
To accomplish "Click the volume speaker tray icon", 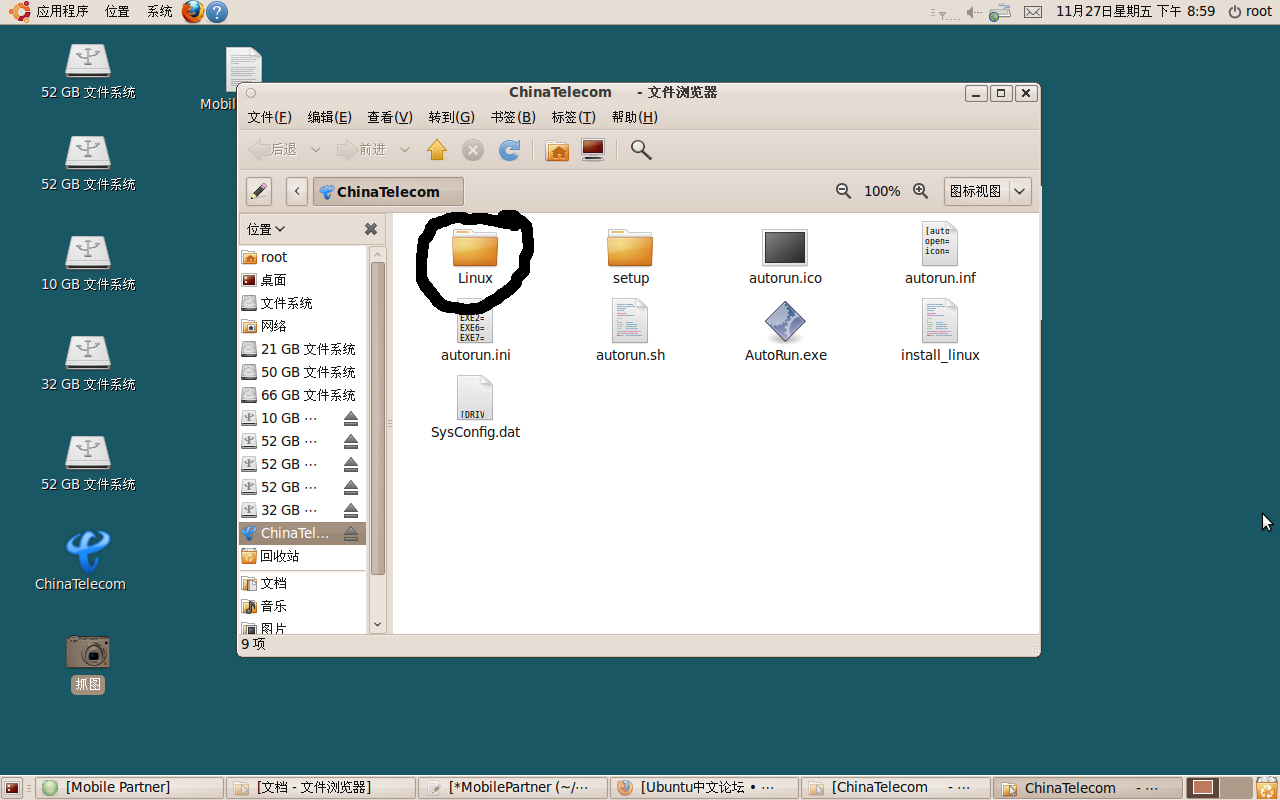I will coord(974,12).
